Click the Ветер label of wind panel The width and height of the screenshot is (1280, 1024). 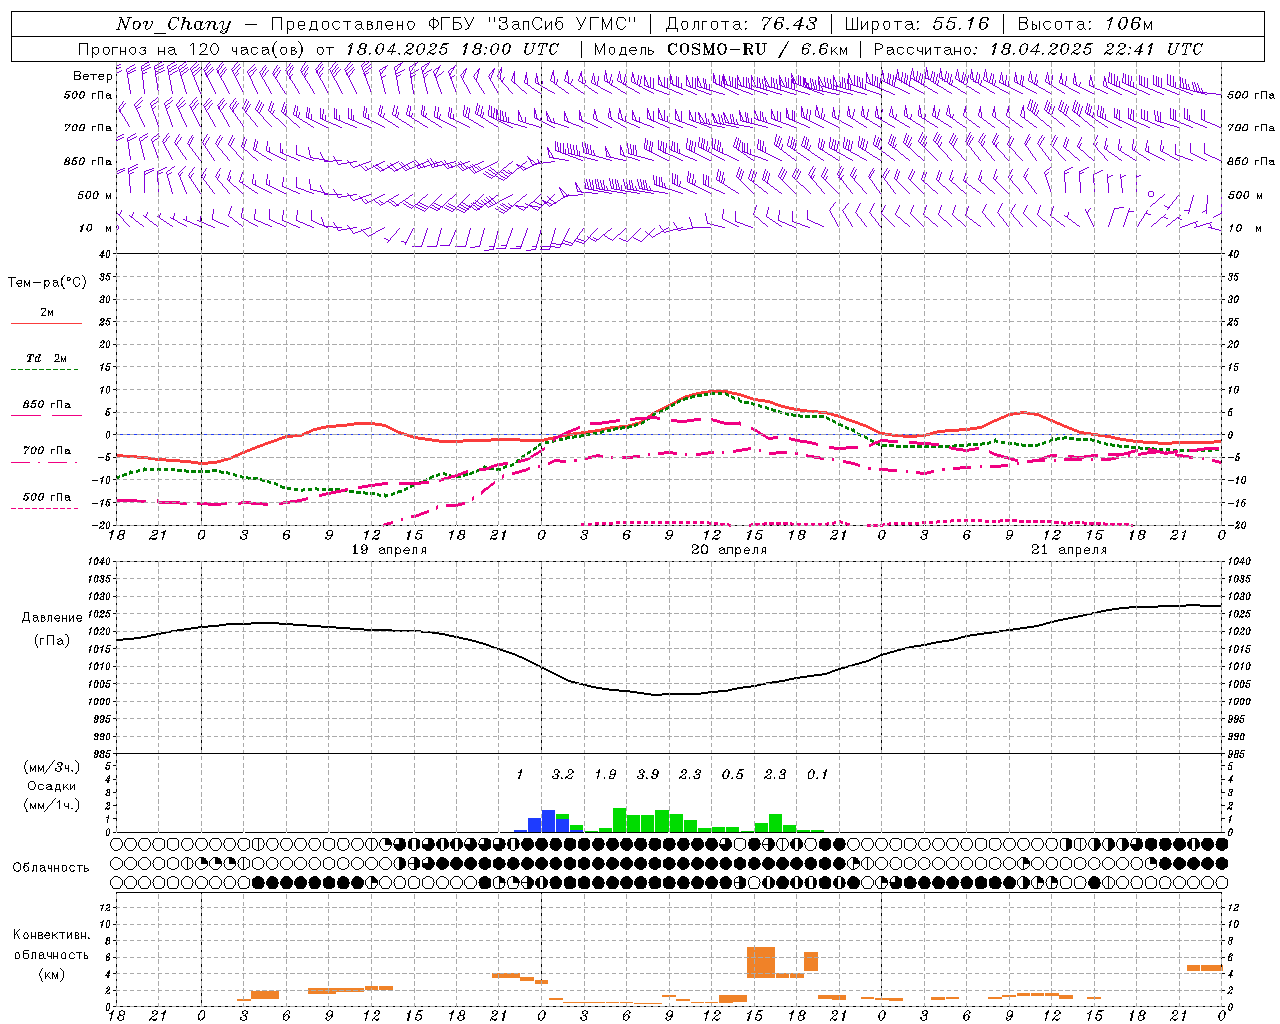tap(92, 76)
